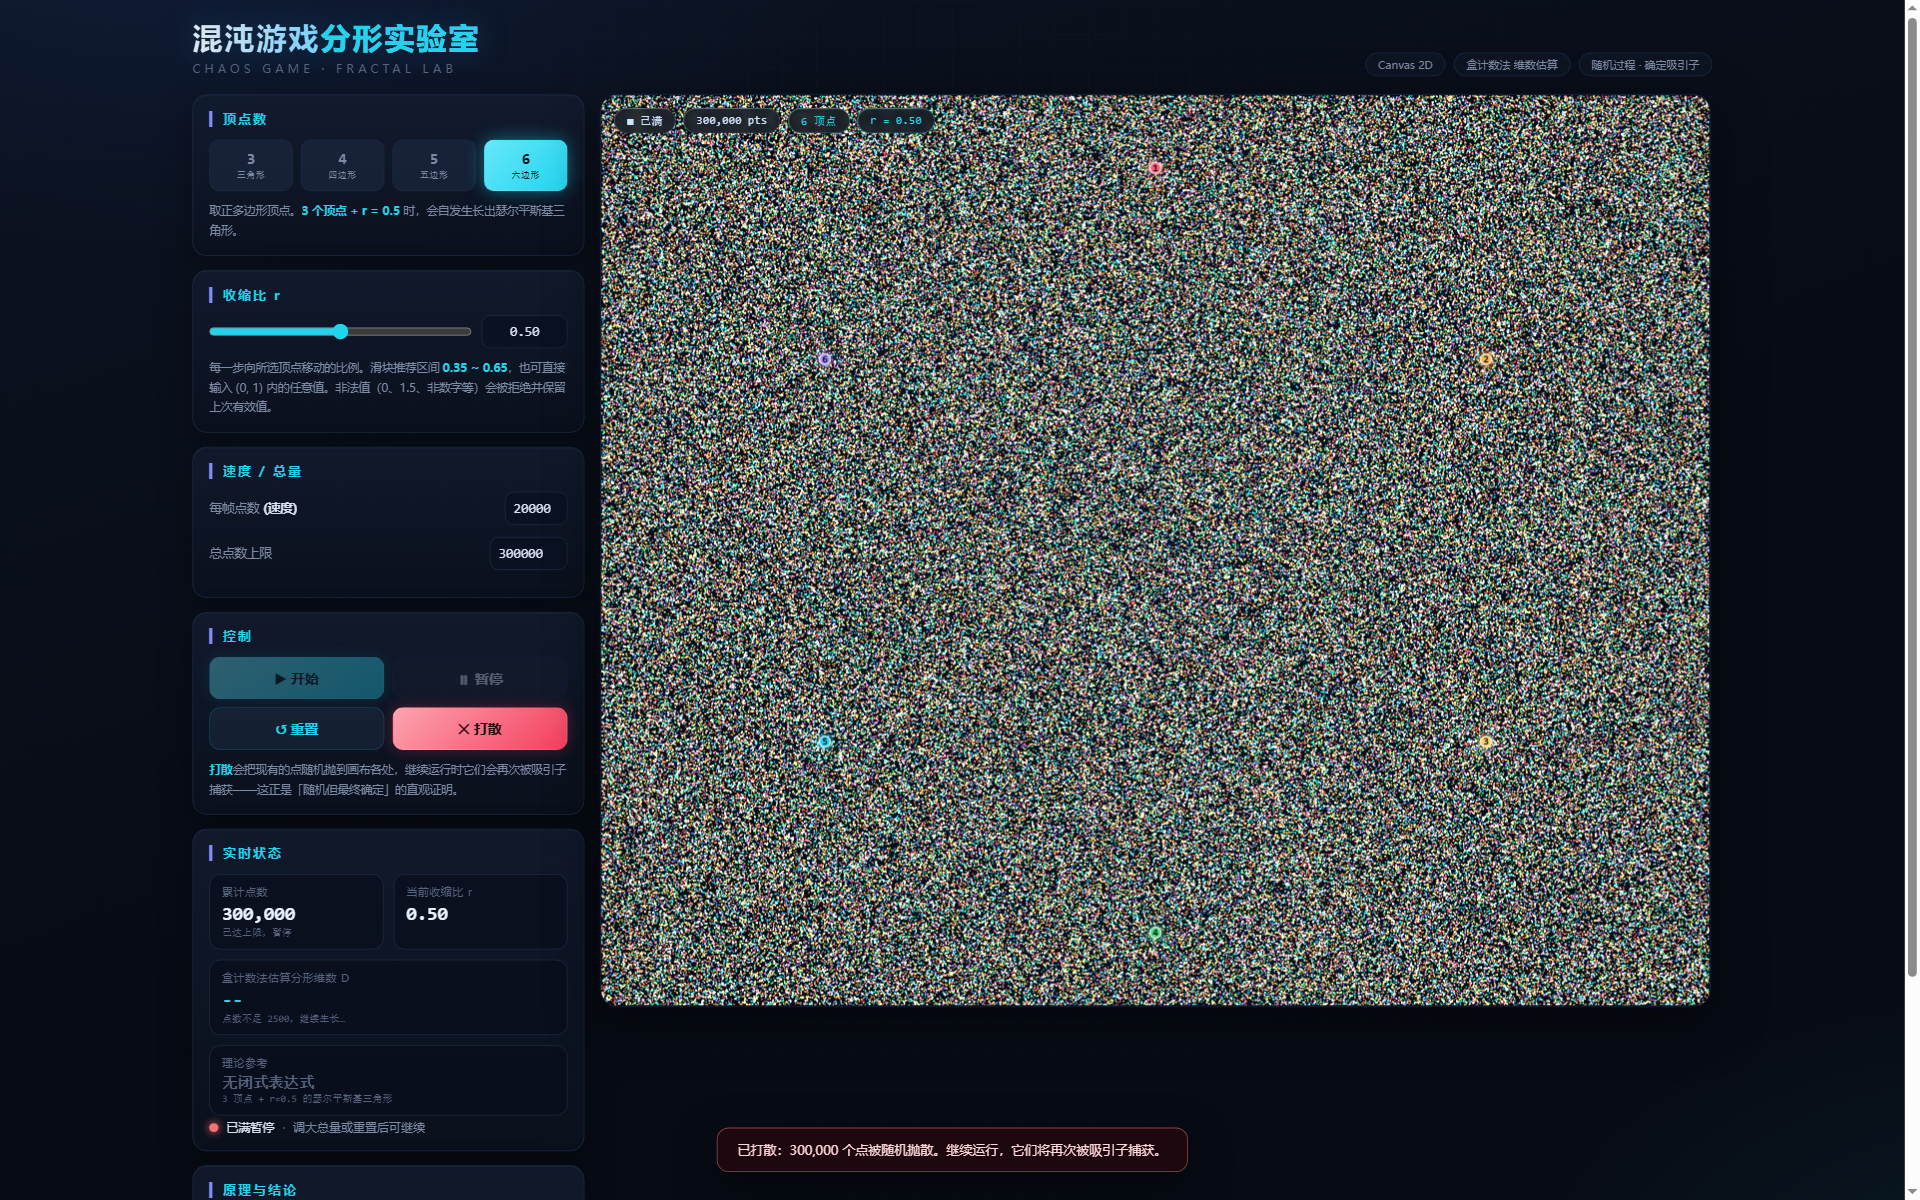Click the 已打散 toast notification message

952,1150
